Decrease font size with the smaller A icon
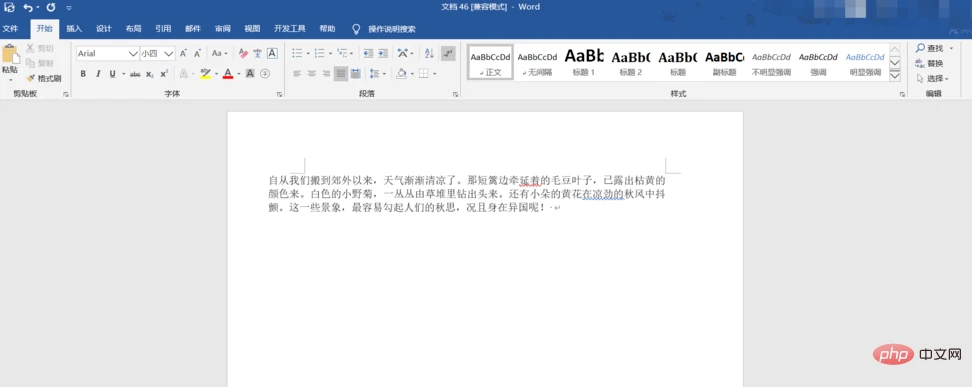972x387 pixels. click(x=197, y=54)
